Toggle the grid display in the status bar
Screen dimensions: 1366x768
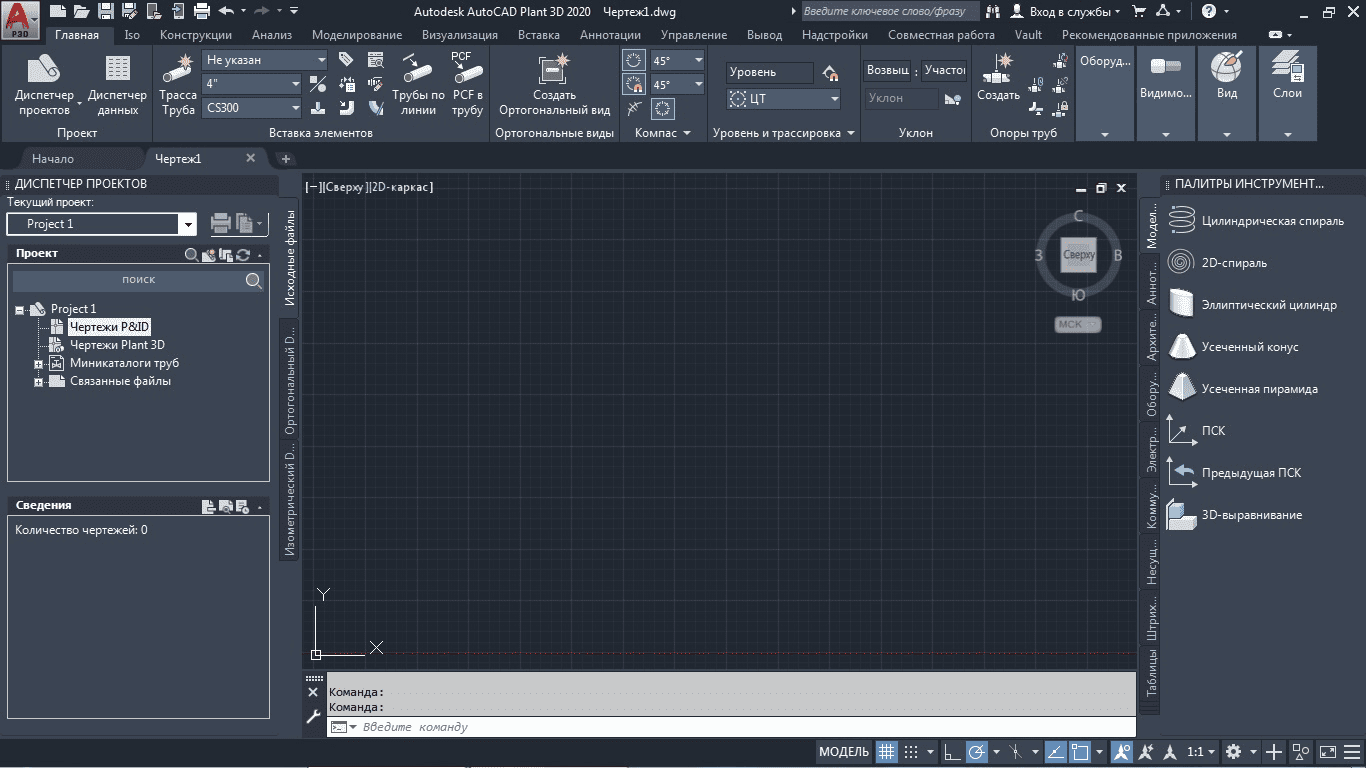(x=887, y=752)
